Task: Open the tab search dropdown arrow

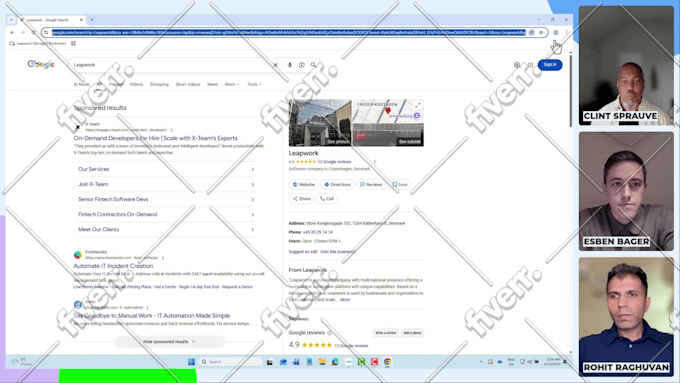Action: click(x=11, y=20)
